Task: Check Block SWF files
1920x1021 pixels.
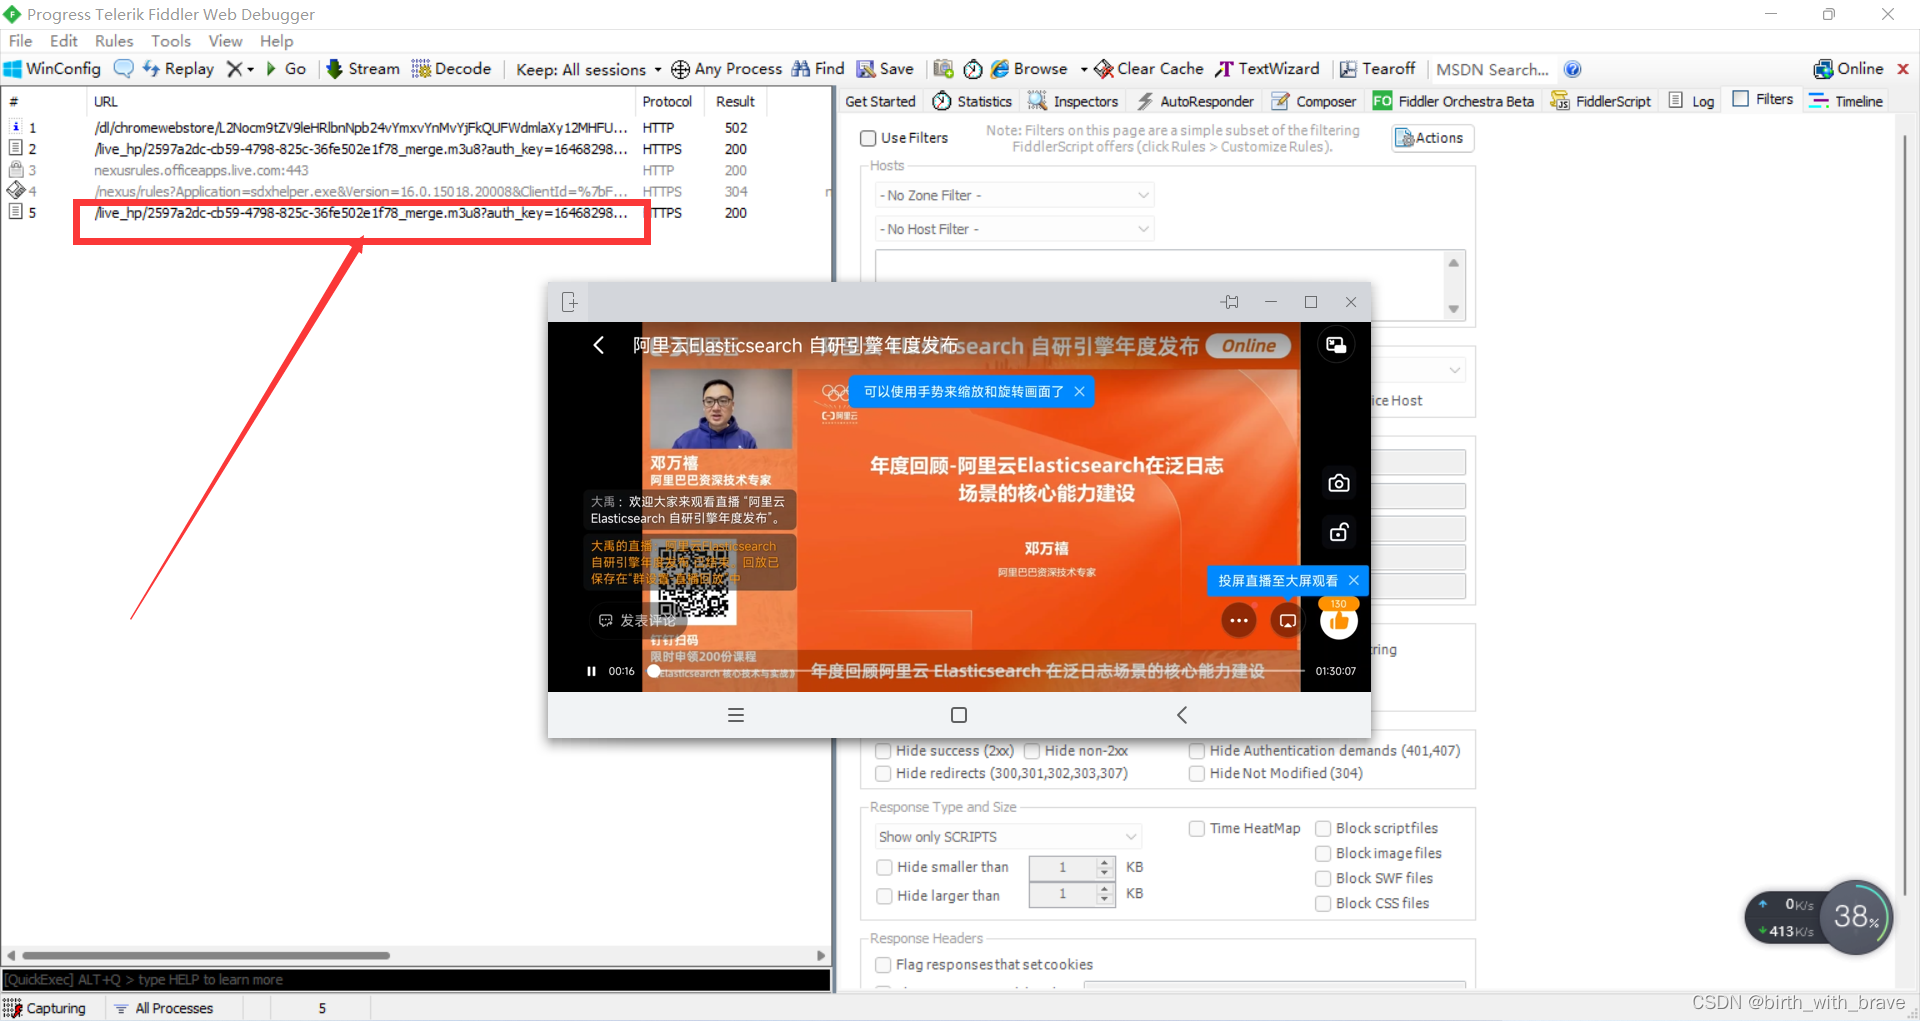Action: coord(1323,879)
